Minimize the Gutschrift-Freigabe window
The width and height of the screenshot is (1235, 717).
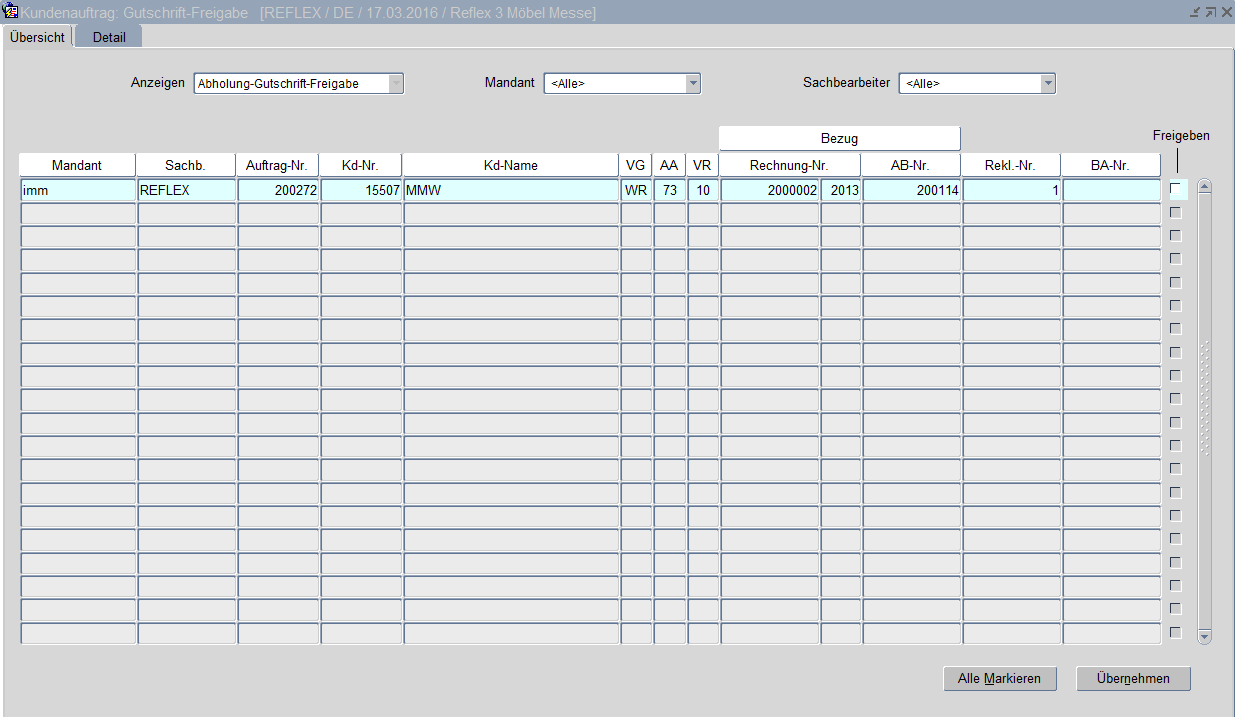click(x=1194, y=12)
